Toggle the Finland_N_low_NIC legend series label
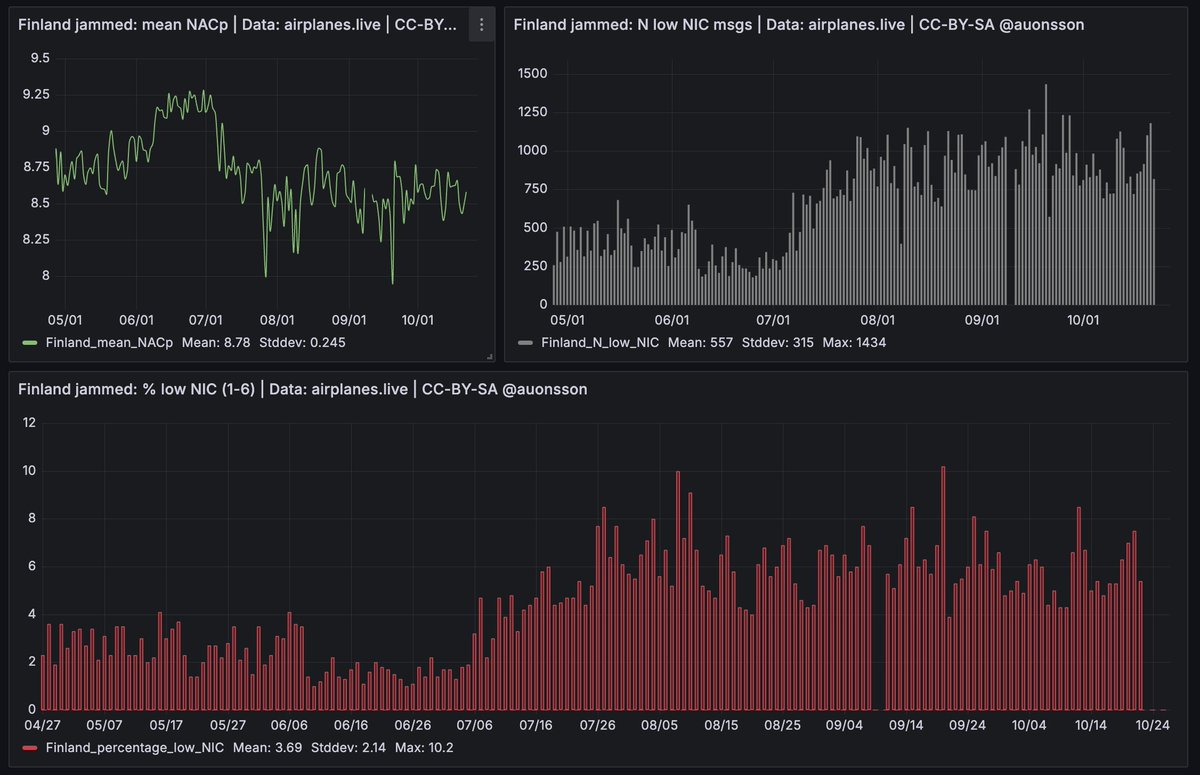1200x775 pixels. [x=599, y=342]
